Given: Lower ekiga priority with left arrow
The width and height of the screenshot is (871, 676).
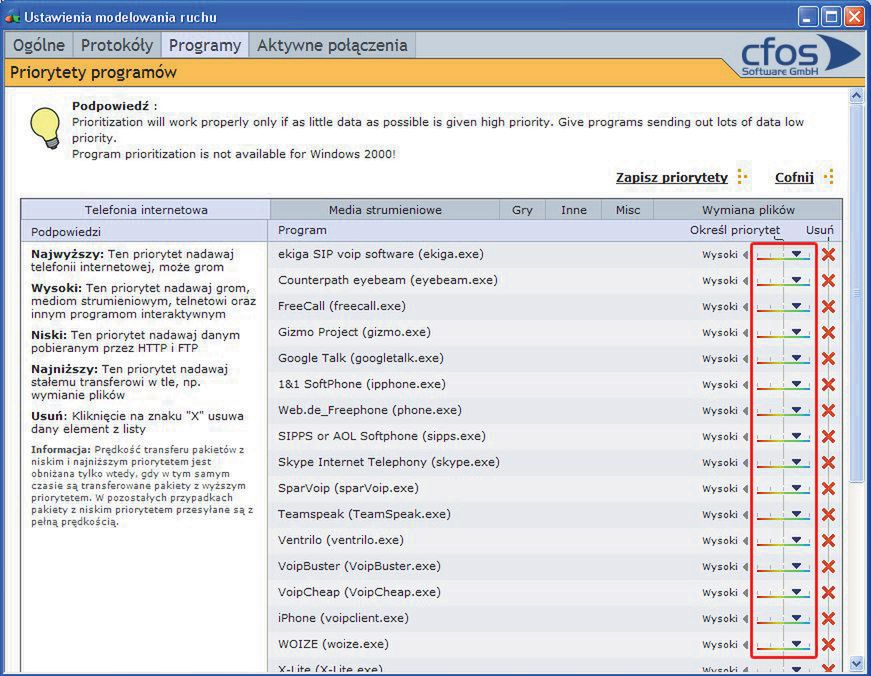Looking at the screenshot, I should pos(745,255).
